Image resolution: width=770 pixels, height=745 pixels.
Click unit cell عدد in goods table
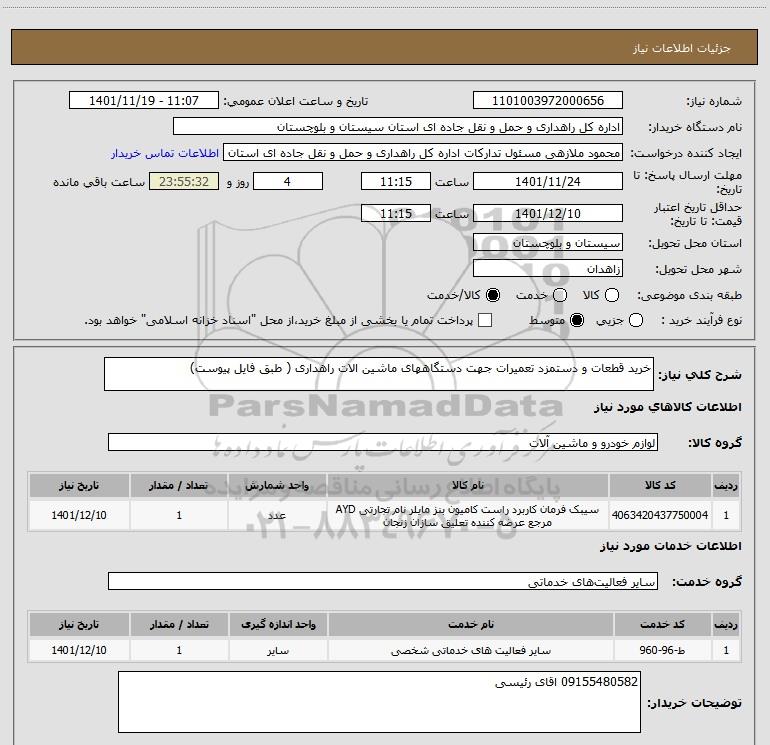coord(277,515)
